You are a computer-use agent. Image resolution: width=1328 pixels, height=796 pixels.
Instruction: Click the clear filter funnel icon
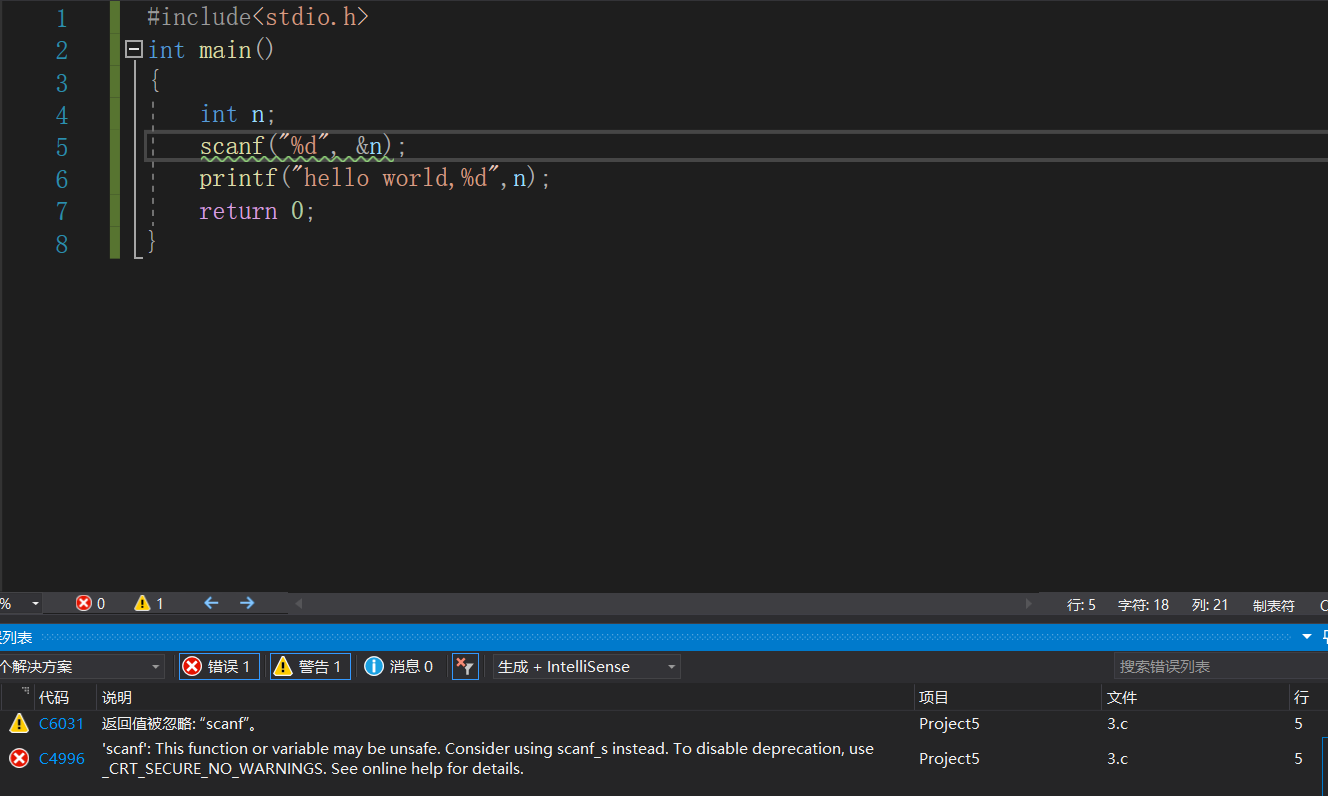tap(465, 666)
